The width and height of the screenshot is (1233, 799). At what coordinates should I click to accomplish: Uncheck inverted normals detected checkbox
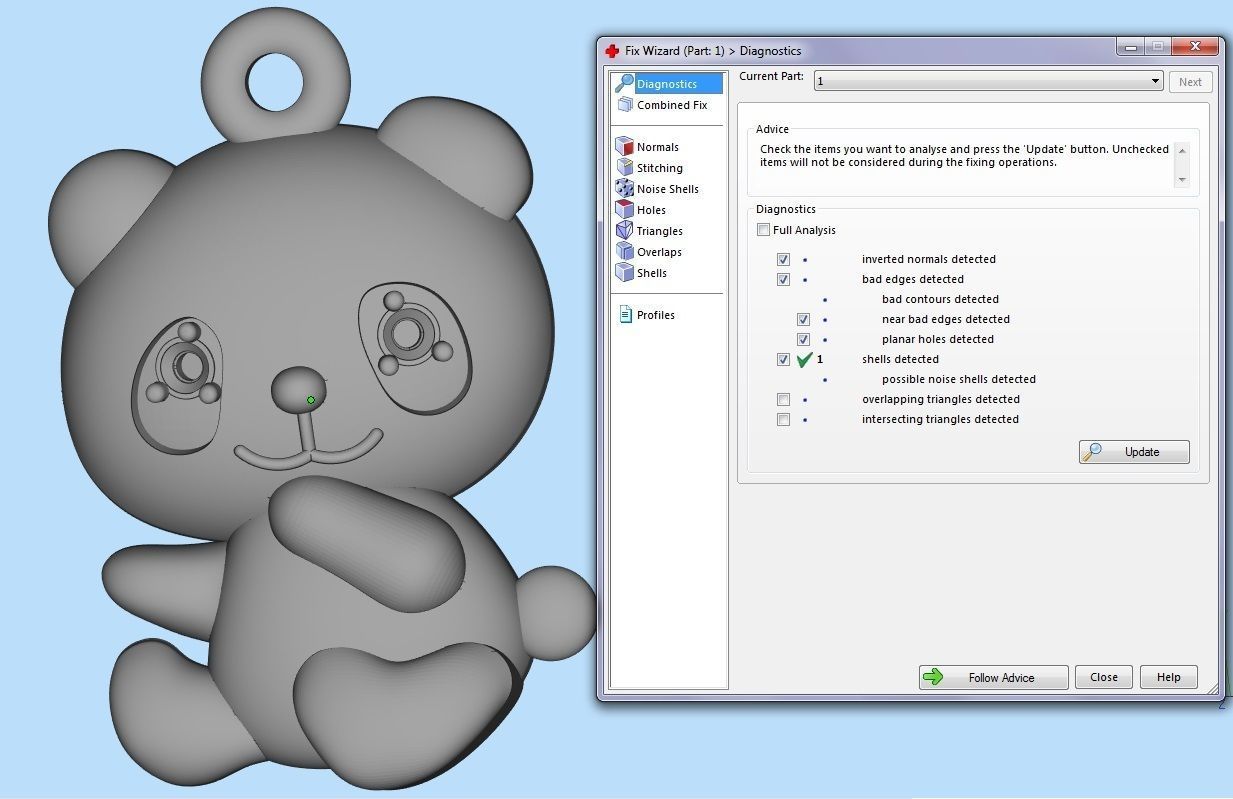point(783,260)
